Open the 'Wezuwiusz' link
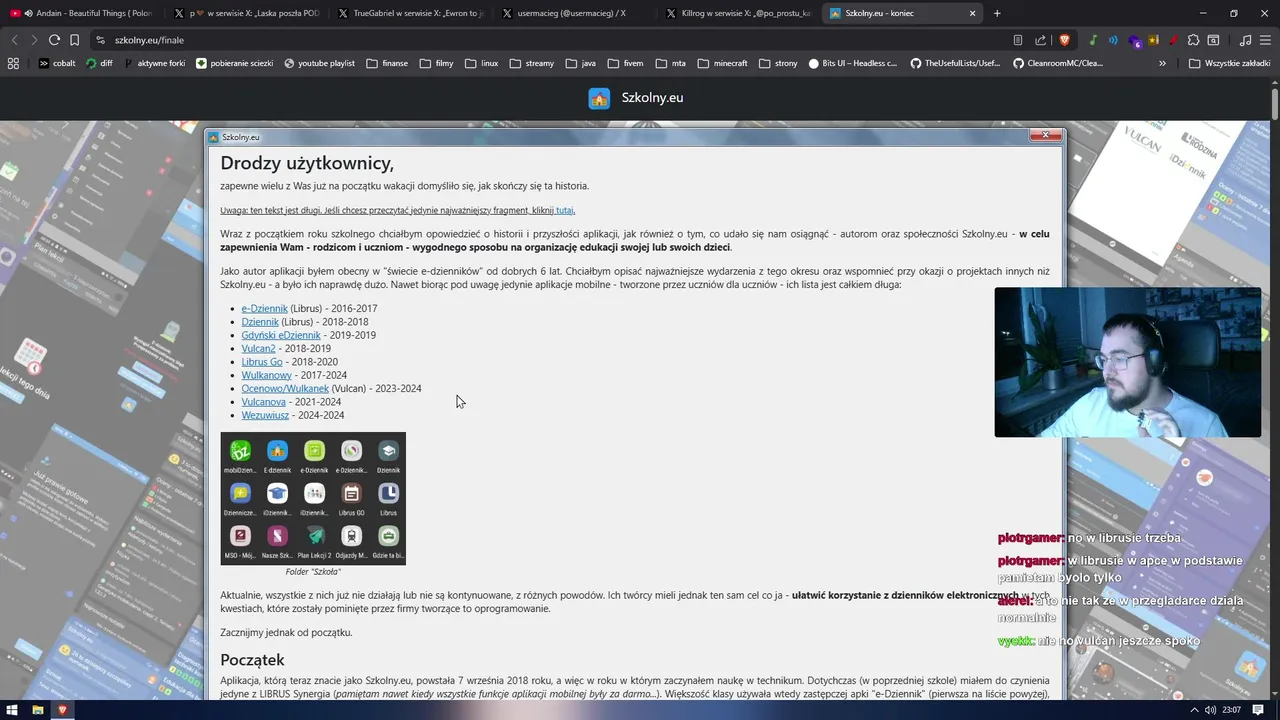The image size is (1280, 720). pos(265,415)
